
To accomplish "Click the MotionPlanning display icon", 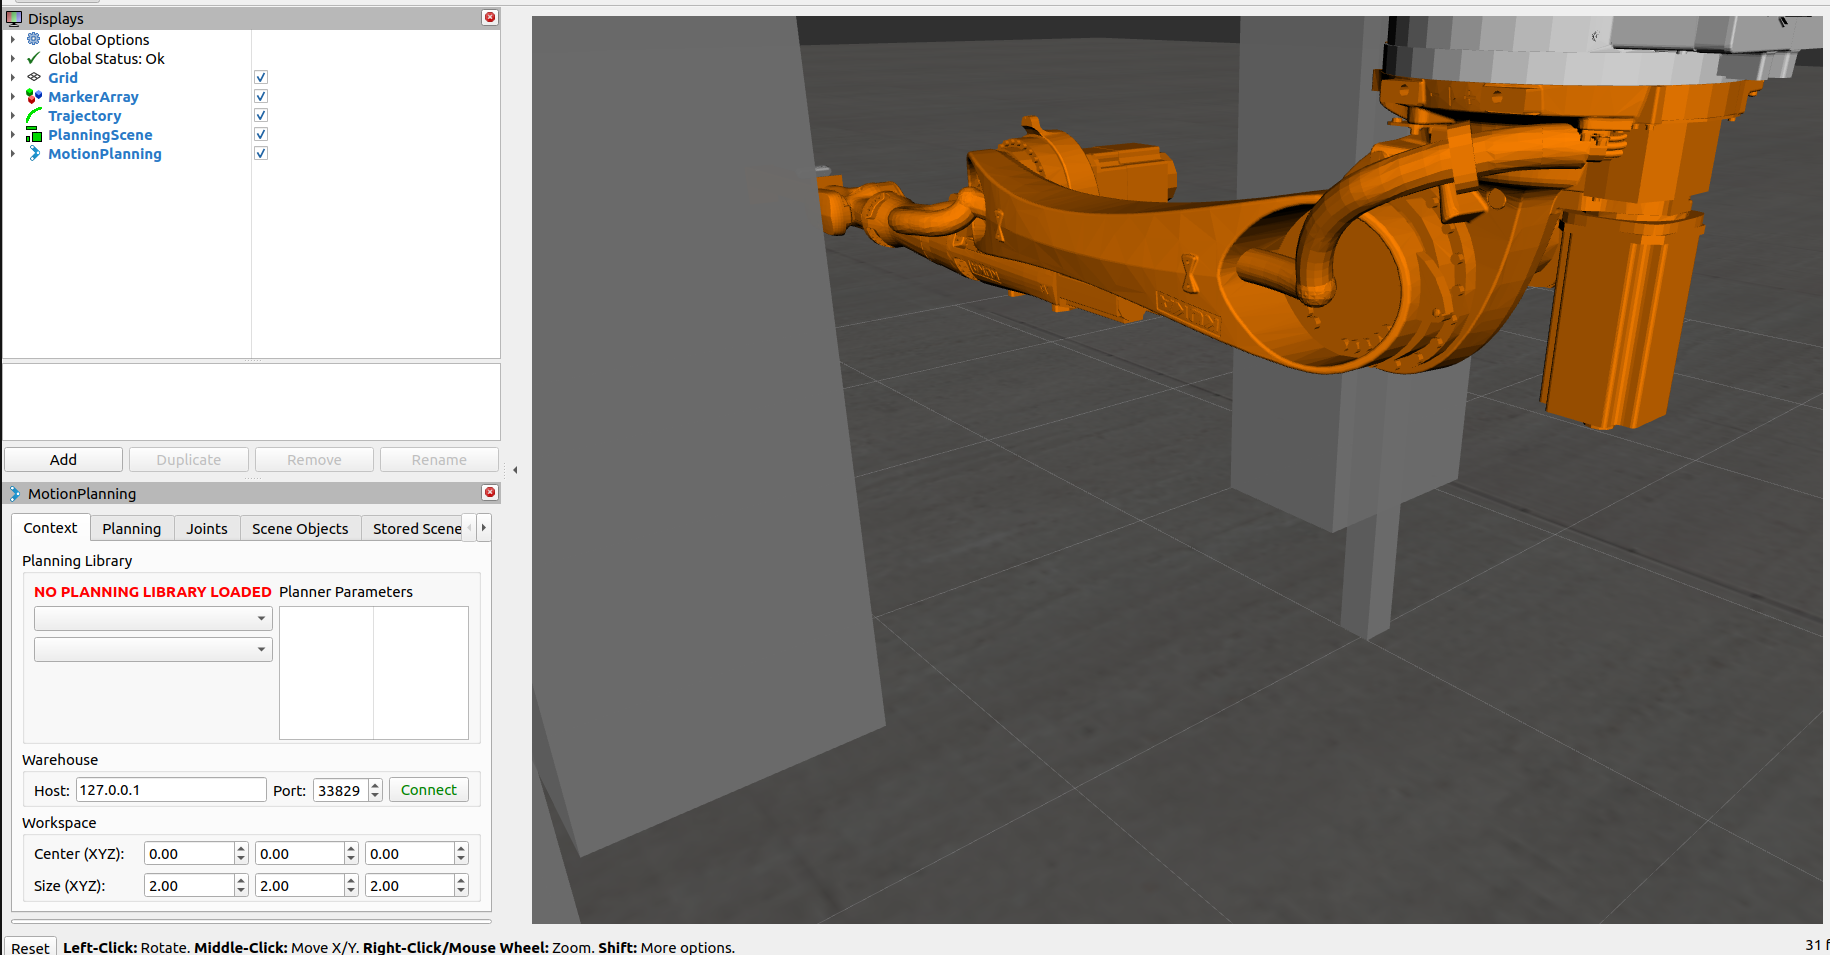I will point(33,153).
